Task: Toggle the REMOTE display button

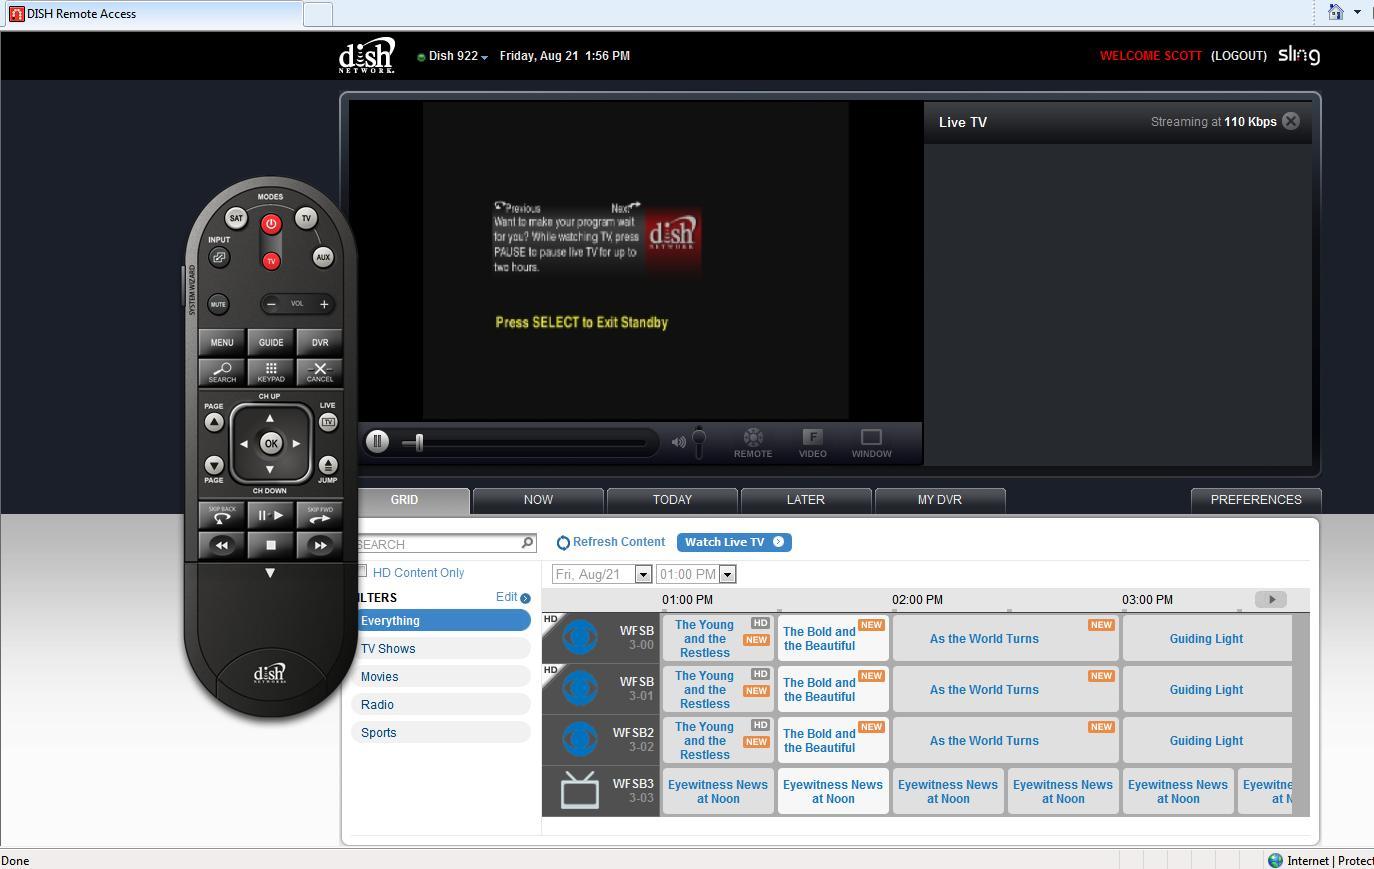Action: pos(753,443)
